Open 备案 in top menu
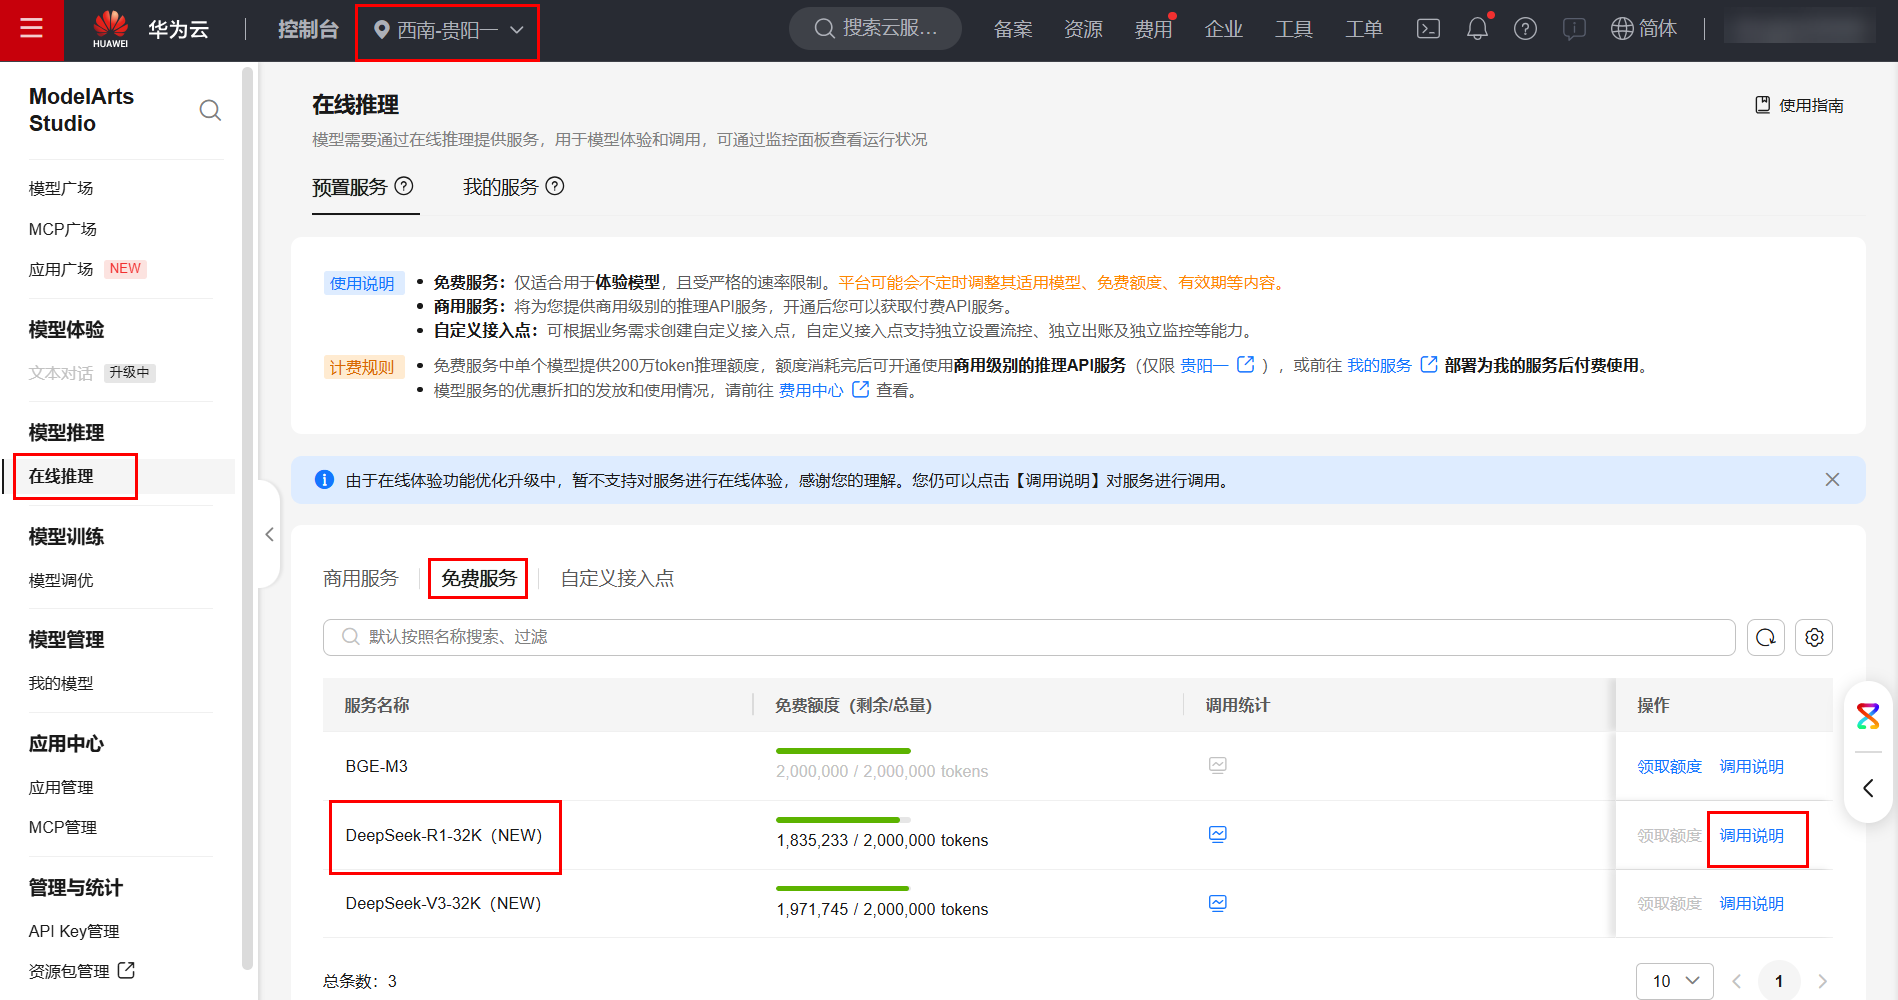This screenshot has width=1898, height=1000. (x=1013, y=29)
